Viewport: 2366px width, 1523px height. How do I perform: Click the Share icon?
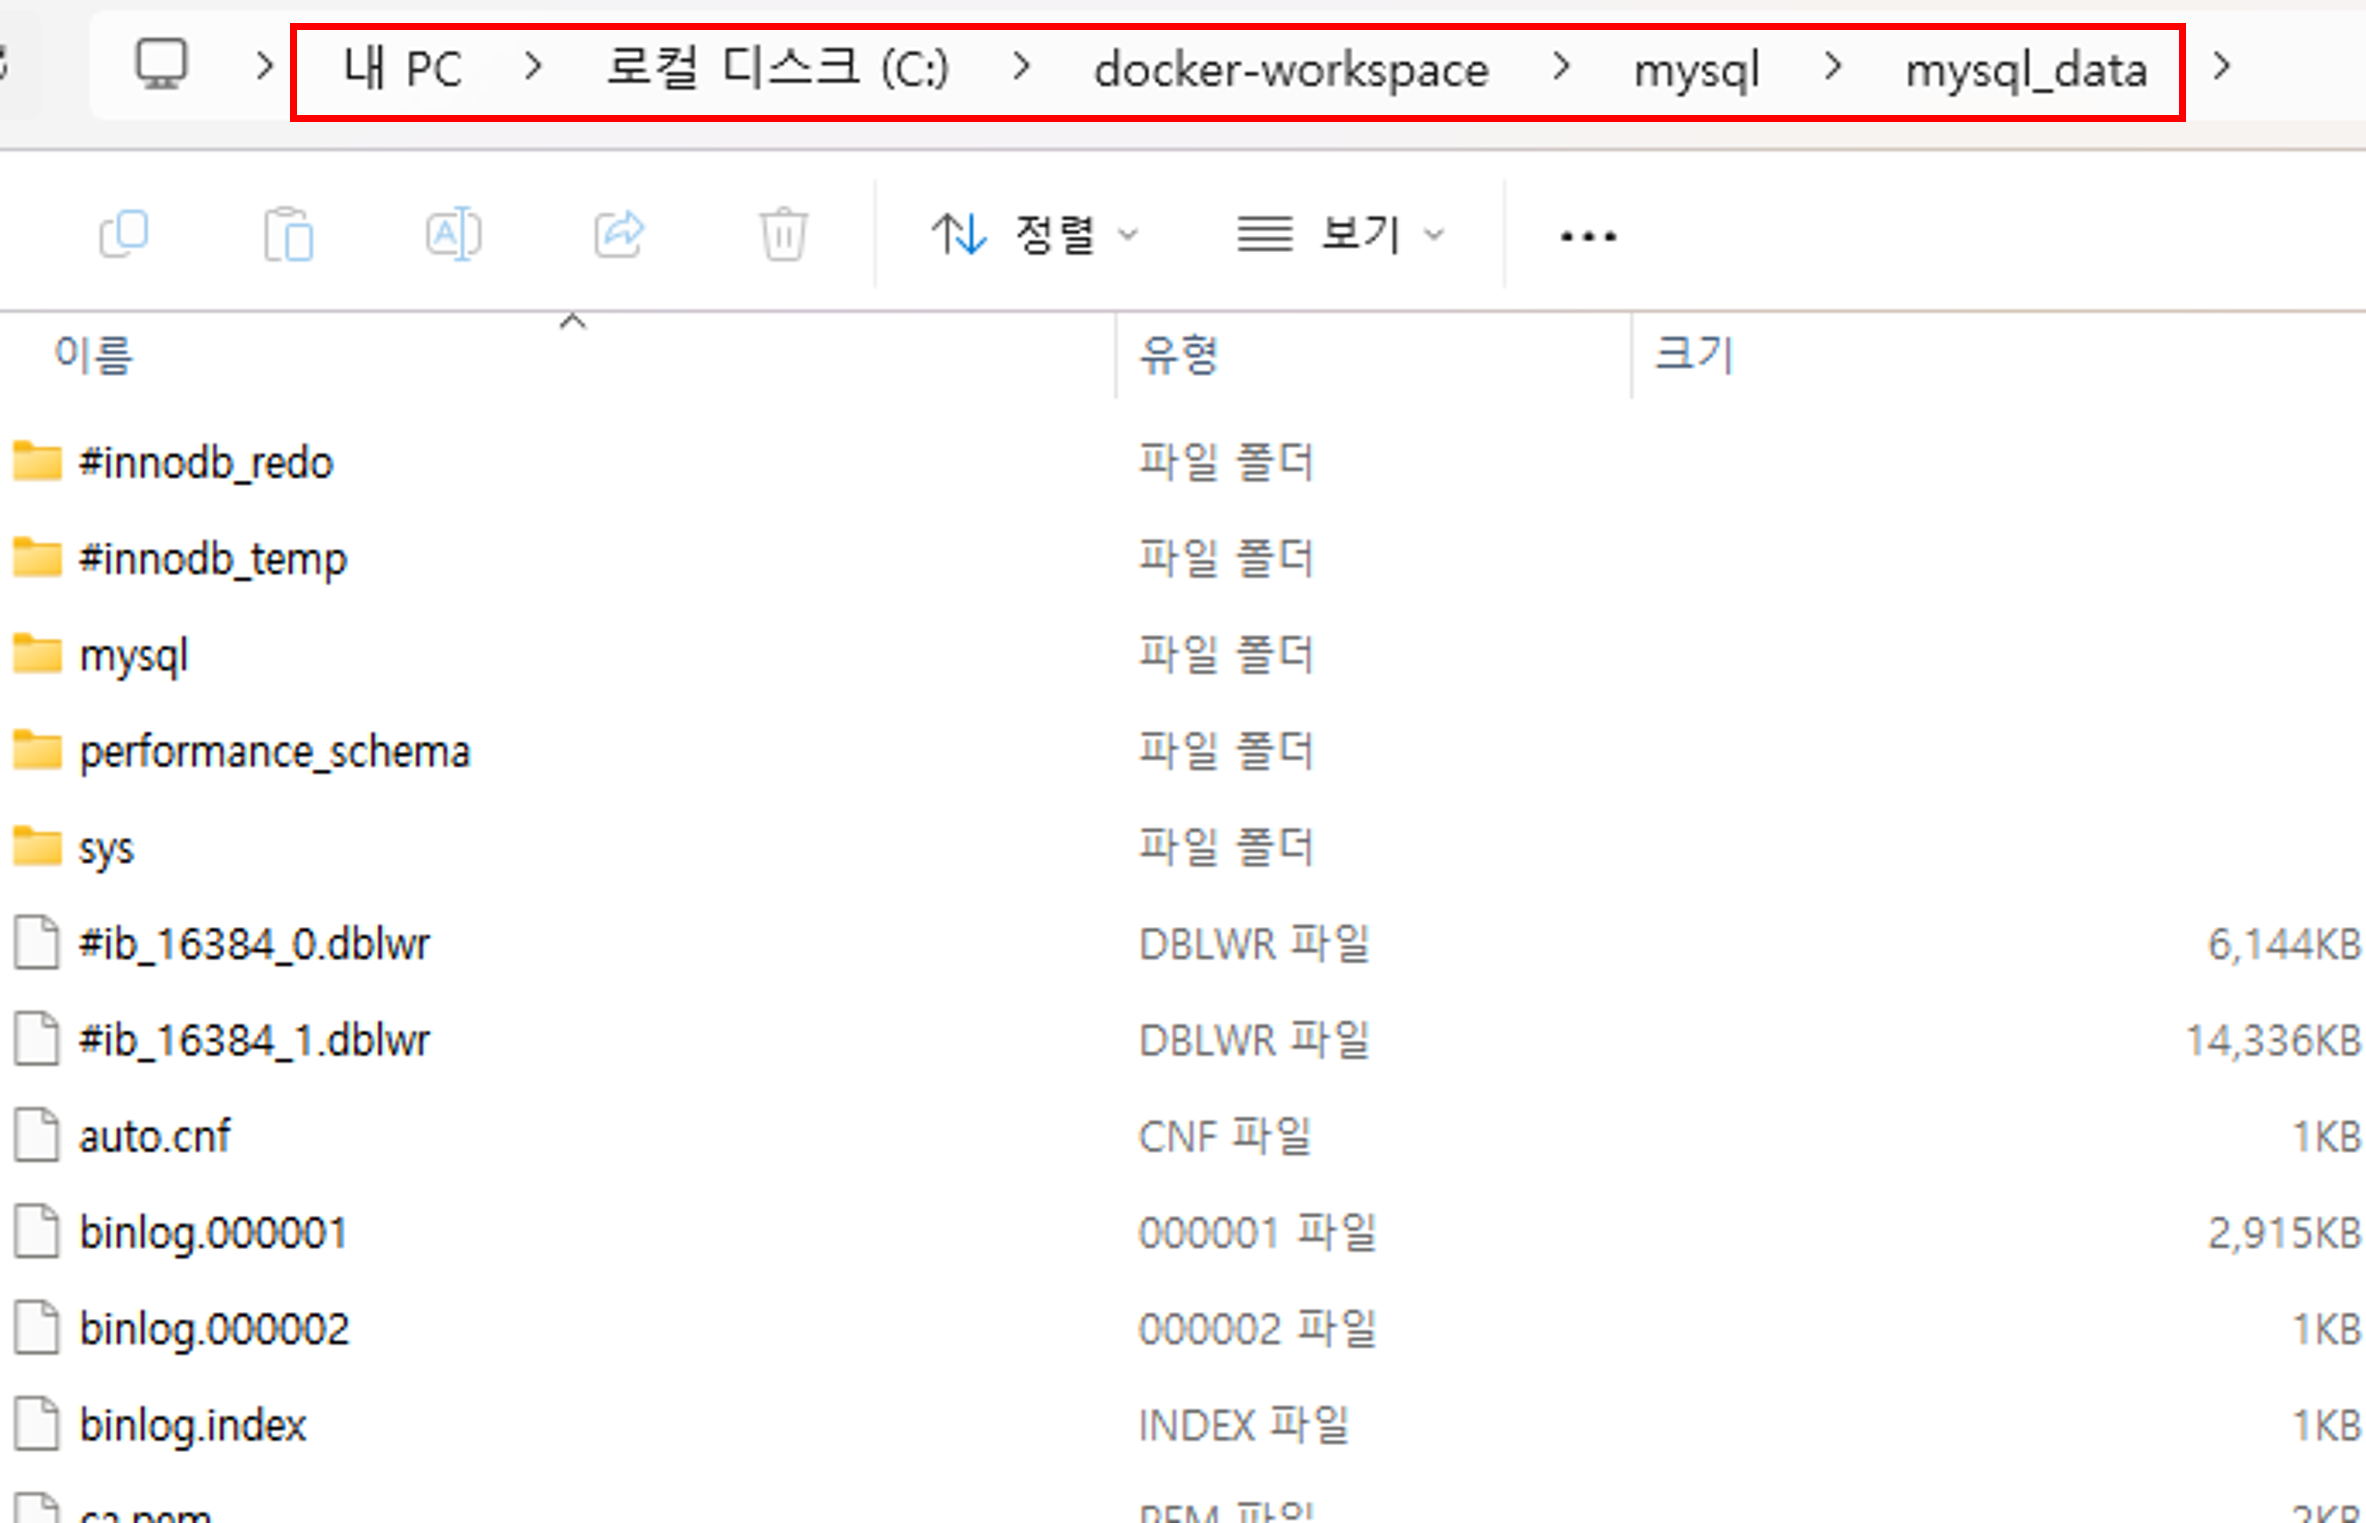618,233
